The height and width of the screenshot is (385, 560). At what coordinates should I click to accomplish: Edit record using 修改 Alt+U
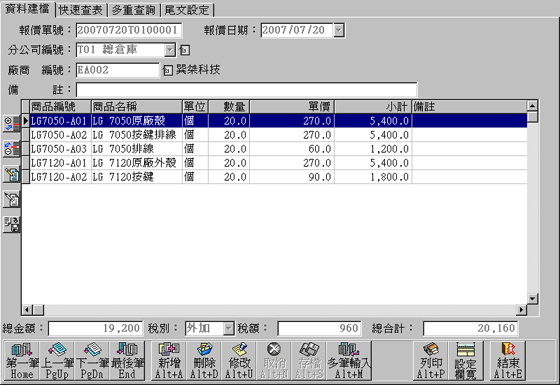click(239, 361)
